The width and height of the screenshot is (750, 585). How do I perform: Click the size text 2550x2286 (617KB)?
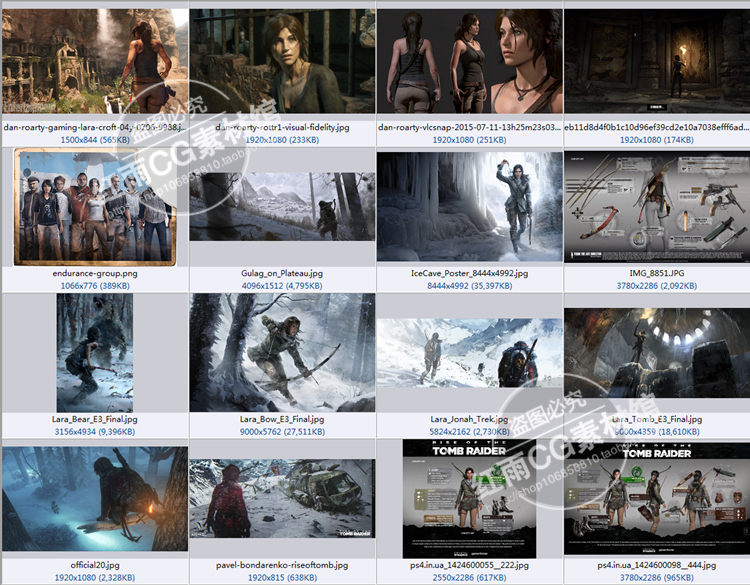coord(469,578)
